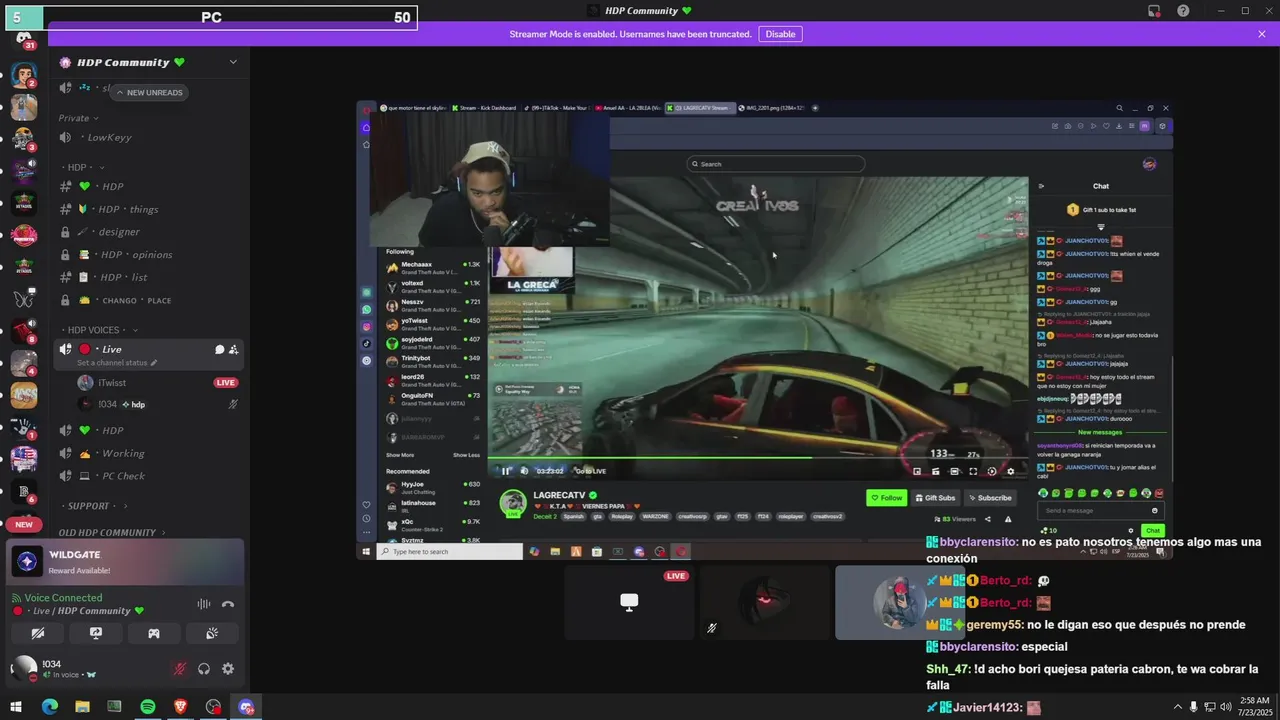Subscribe to LAGRECATV

(x=989, y=498)
